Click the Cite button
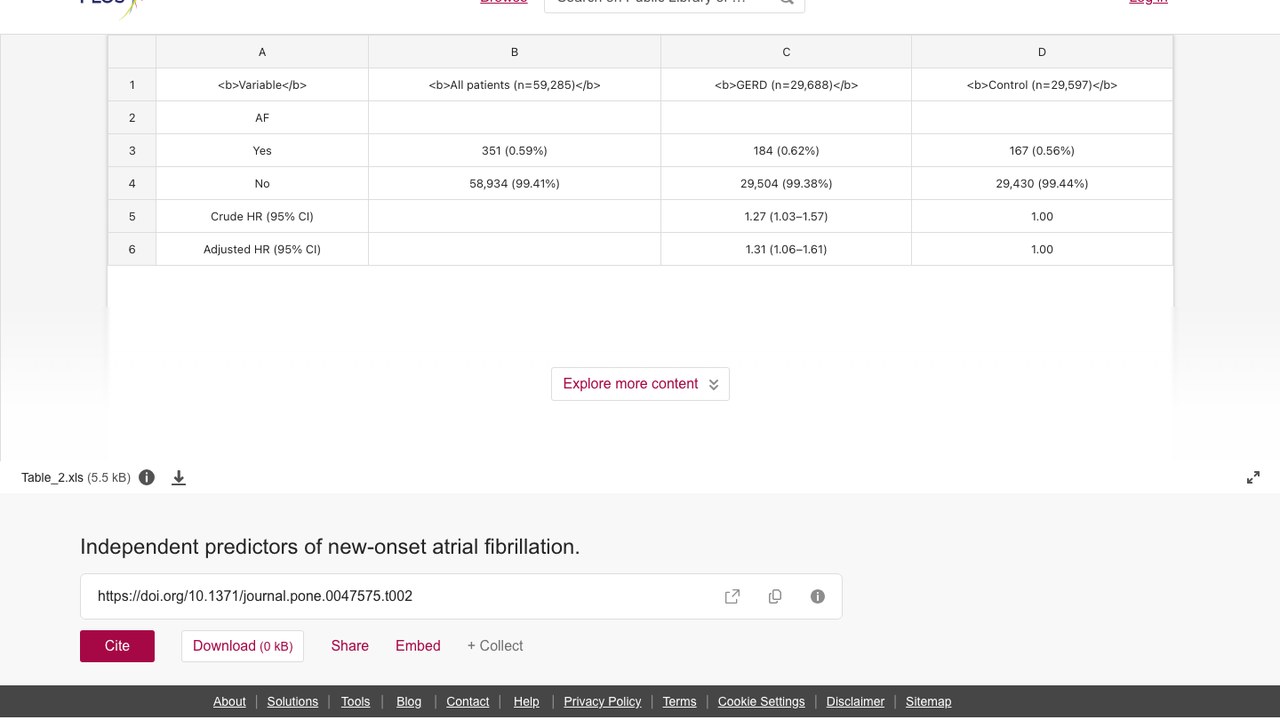This screenshot has height=720, width=1280. [117, 646]
